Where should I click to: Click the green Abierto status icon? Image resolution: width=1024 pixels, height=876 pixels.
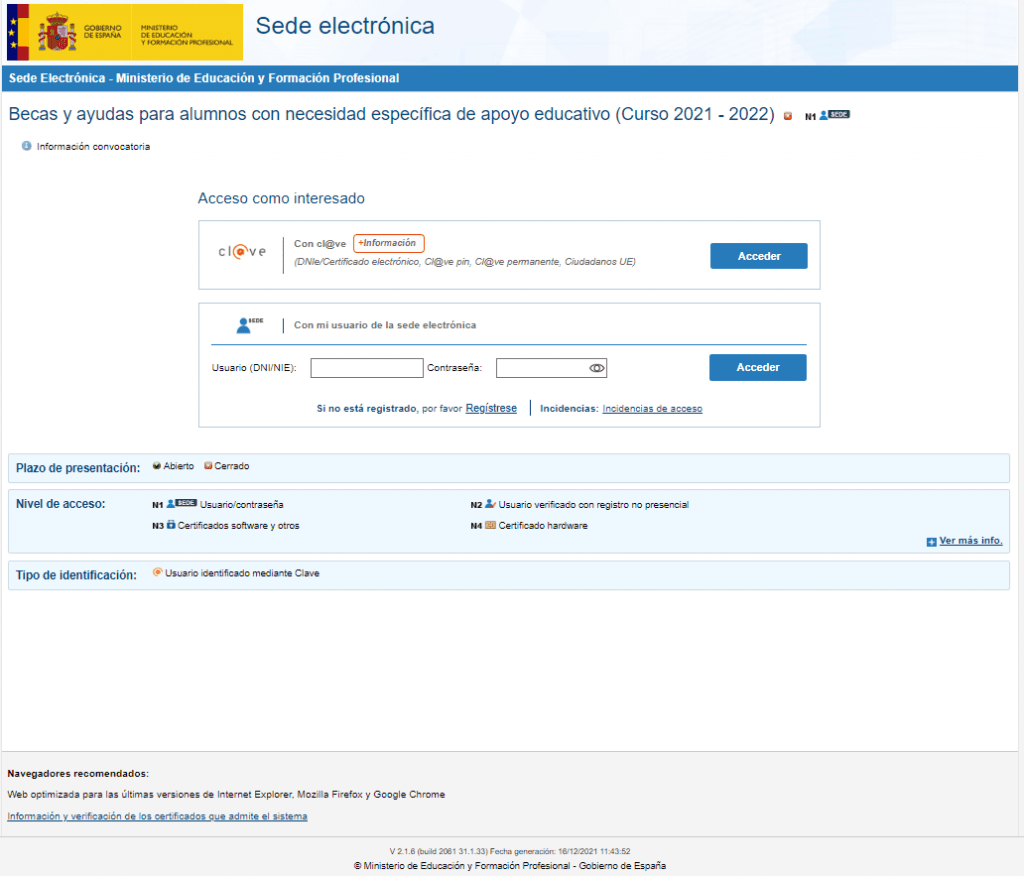pos(157,466)
